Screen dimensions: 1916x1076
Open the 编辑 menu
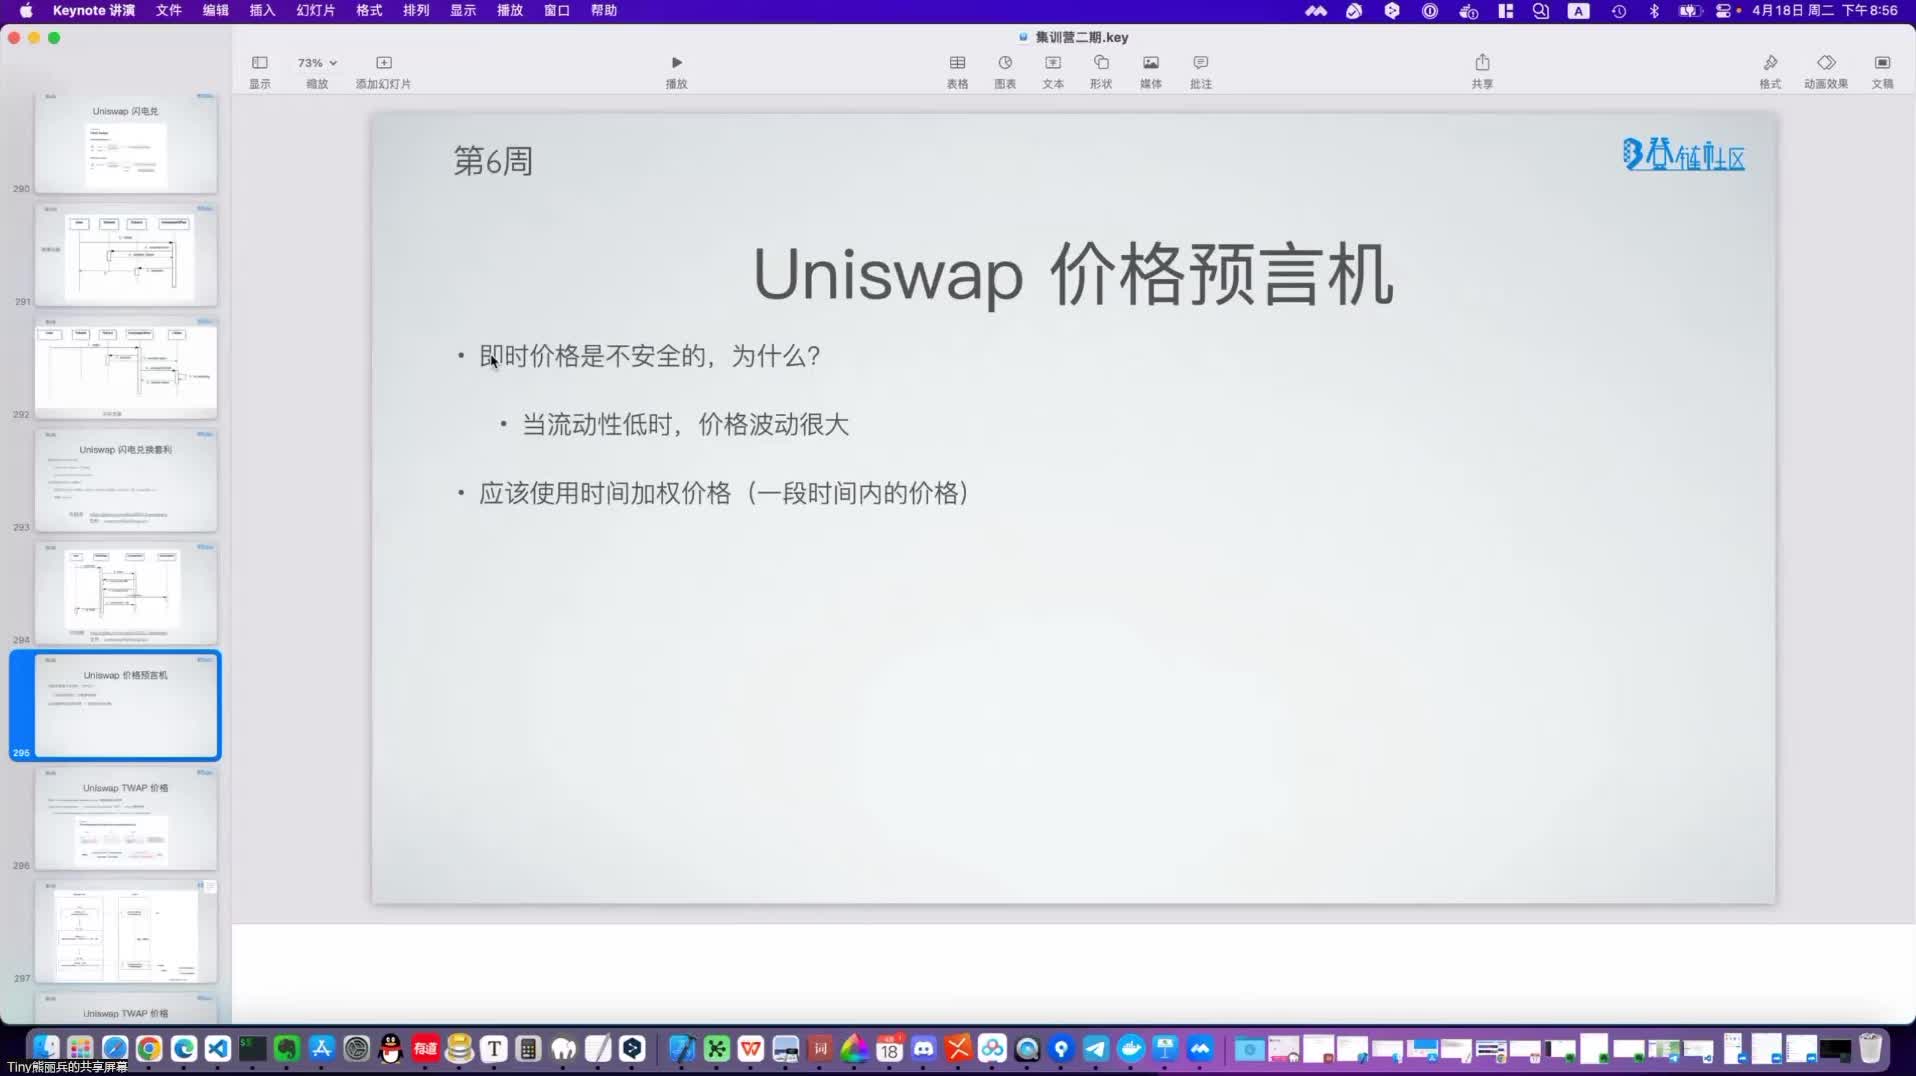(216, 11)
